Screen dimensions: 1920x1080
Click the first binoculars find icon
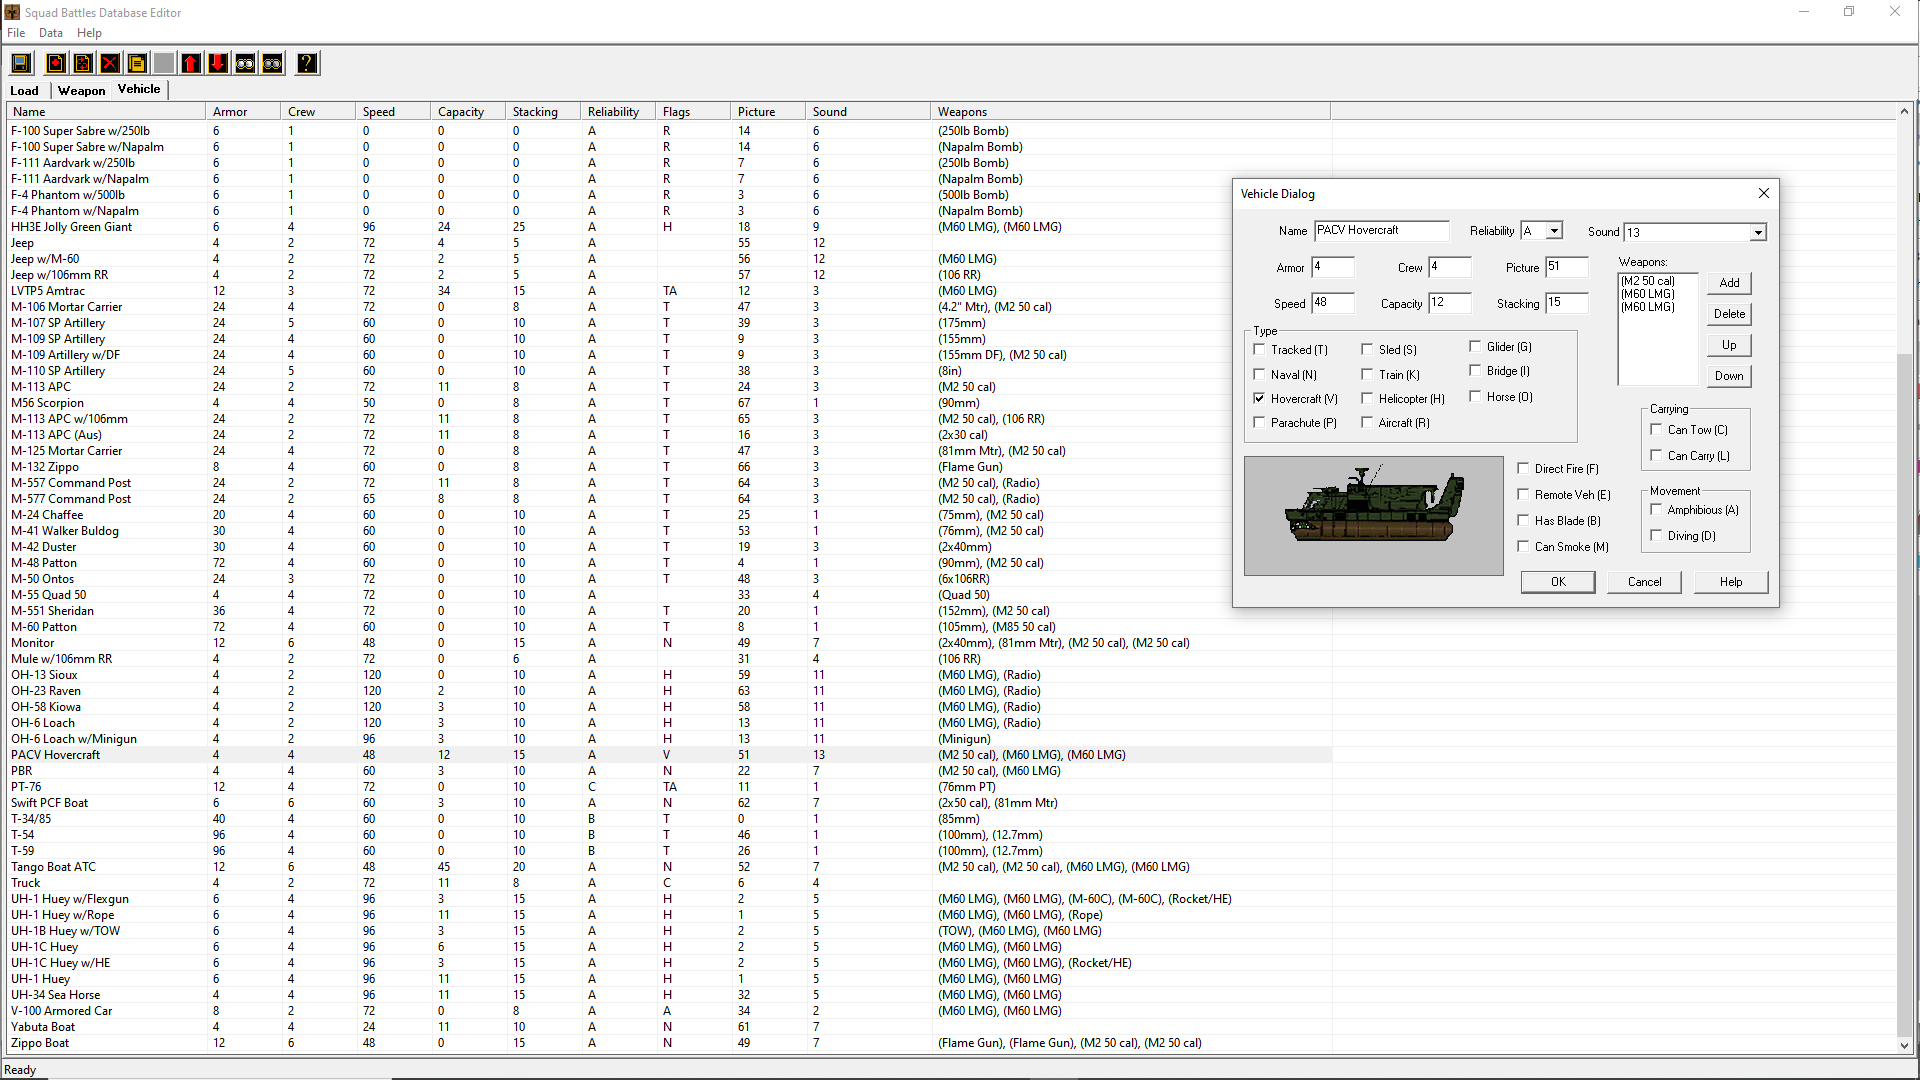coord(245,64)
